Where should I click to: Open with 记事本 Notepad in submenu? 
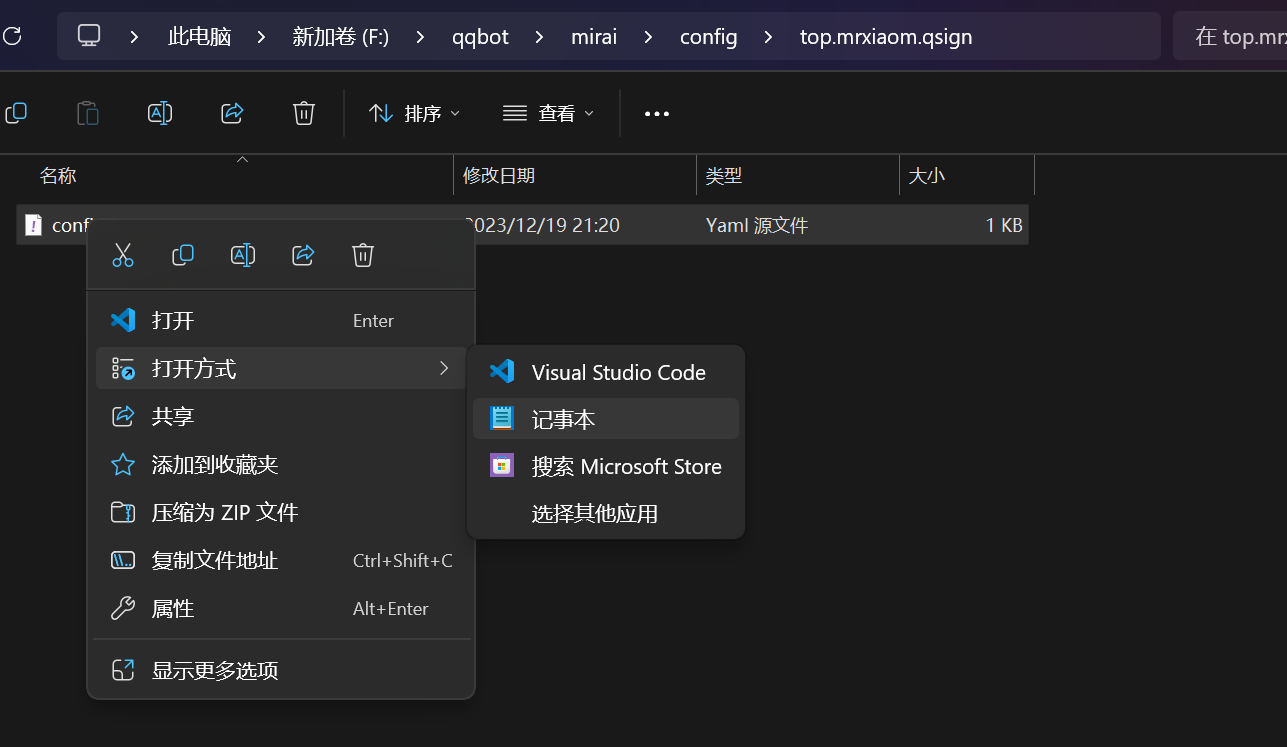(x=606, y=419)
